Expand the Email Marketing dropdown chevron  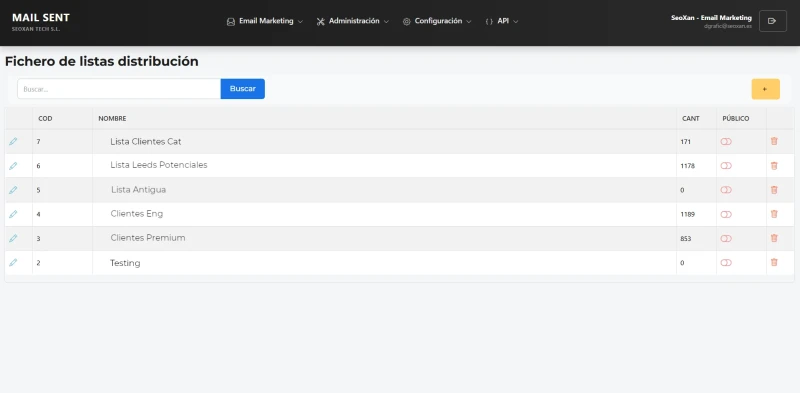click(300, 21)
